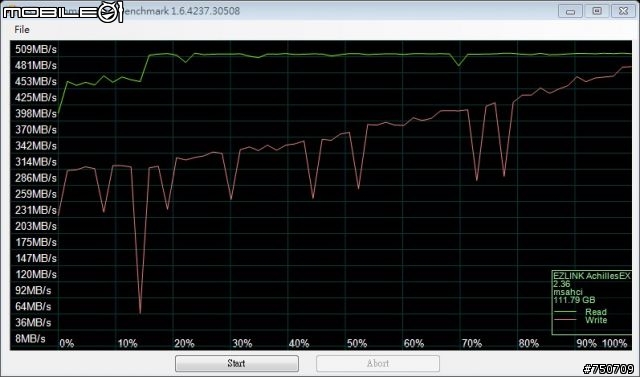
Task: Click the 314MB/s axis label
Action: point(36,162)
